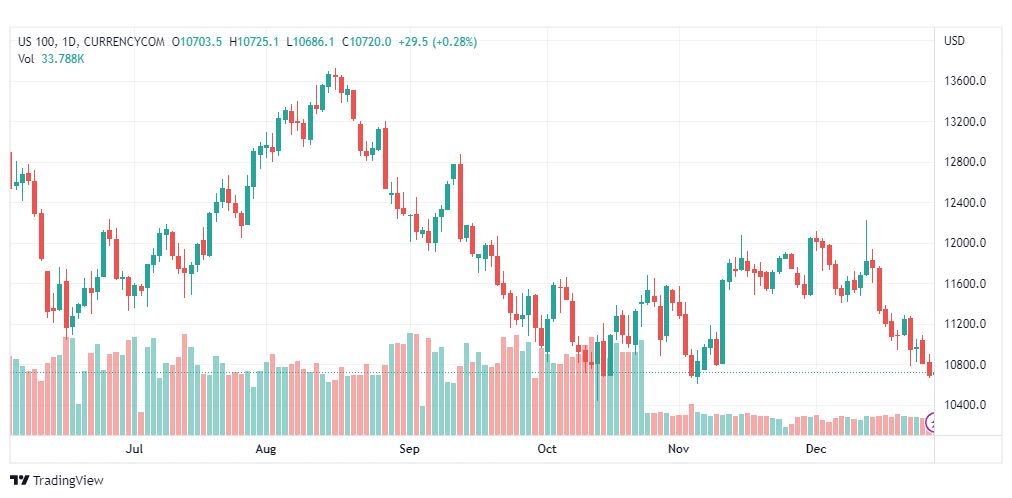Screen dimensions: 1012x498
Task: Select the Jul marker on time axis
Action: point(135,450)
